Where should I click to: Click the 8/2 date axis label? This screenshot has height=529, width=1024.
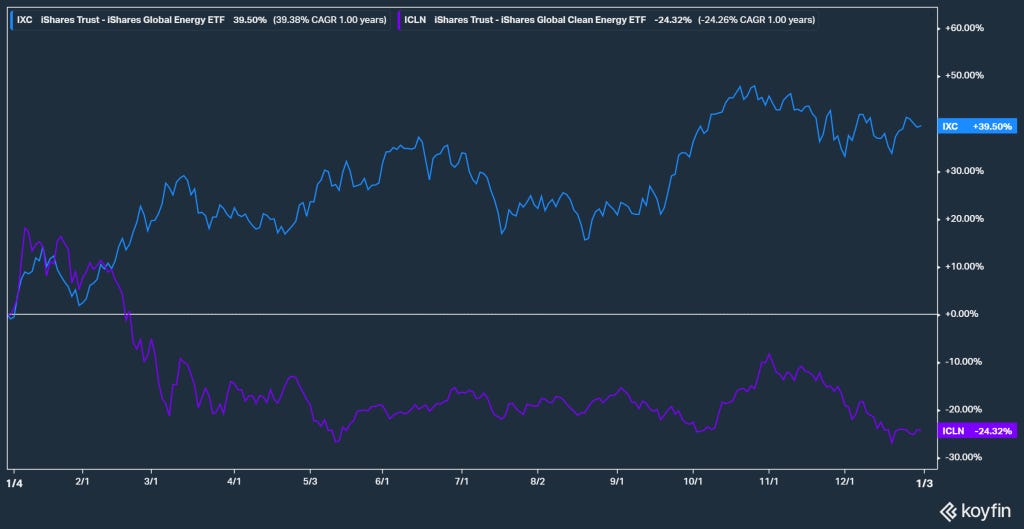tap(537, 482)
